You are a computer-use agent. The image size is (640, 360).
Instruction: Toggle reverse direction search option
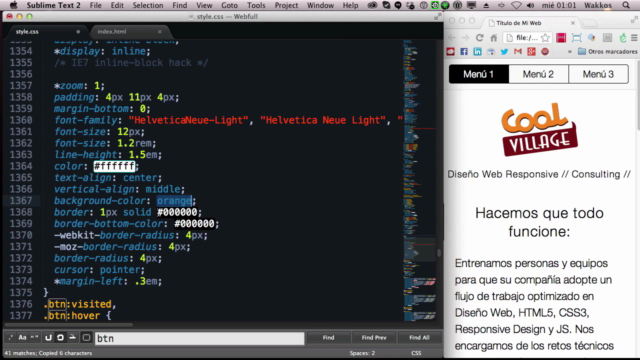point(48,338)
